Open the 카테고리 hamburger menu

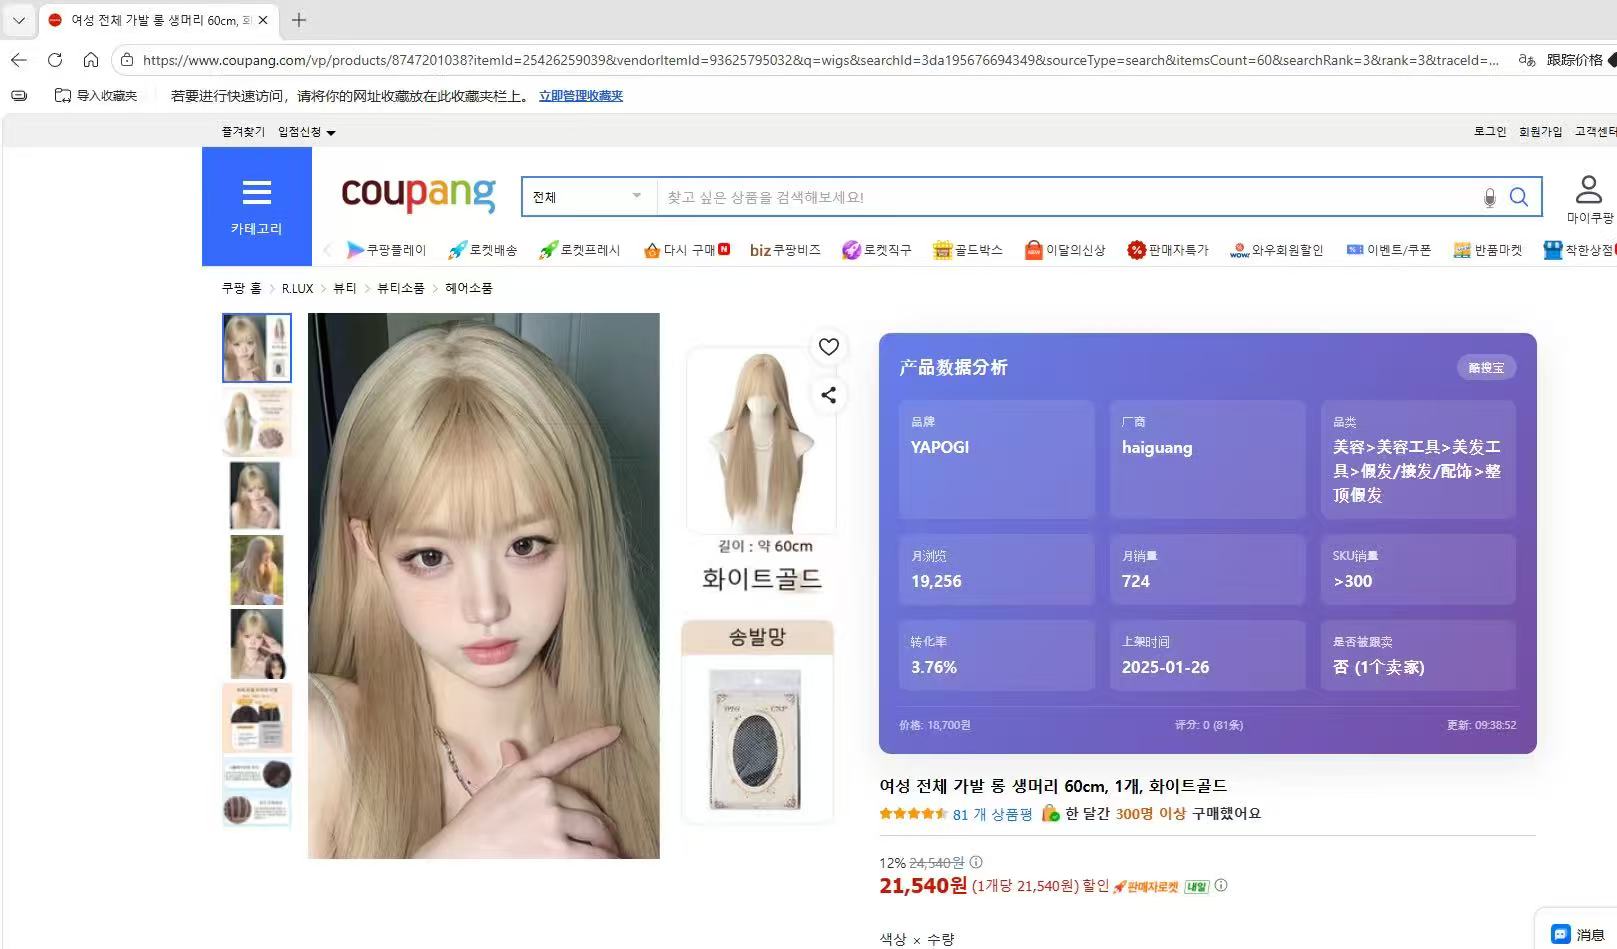[257, 206]
